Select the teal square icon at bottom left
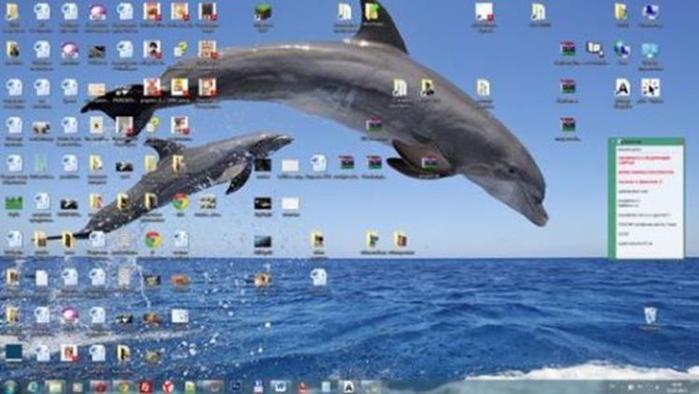This screenshot has width=699, height=394. (x=14, y=352)
